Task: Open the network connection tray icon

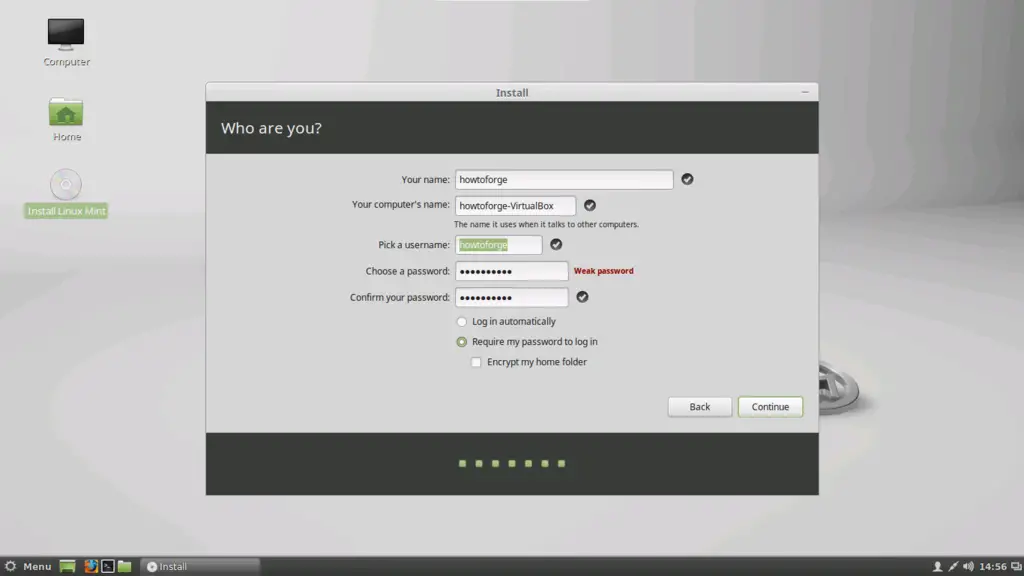Action: point(953,566)
